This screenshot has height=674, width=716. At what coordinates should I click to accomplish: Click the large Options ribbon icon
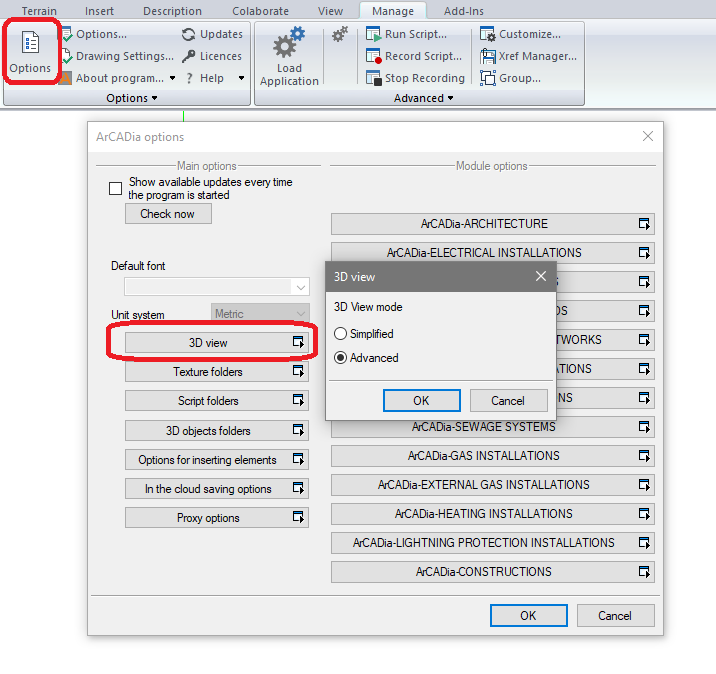pyautogui.click(x=30, y=43)
